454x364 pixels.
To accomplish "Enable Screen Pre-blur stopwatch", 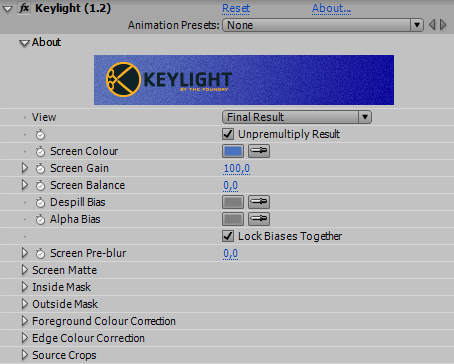I will tap(40, 254).
